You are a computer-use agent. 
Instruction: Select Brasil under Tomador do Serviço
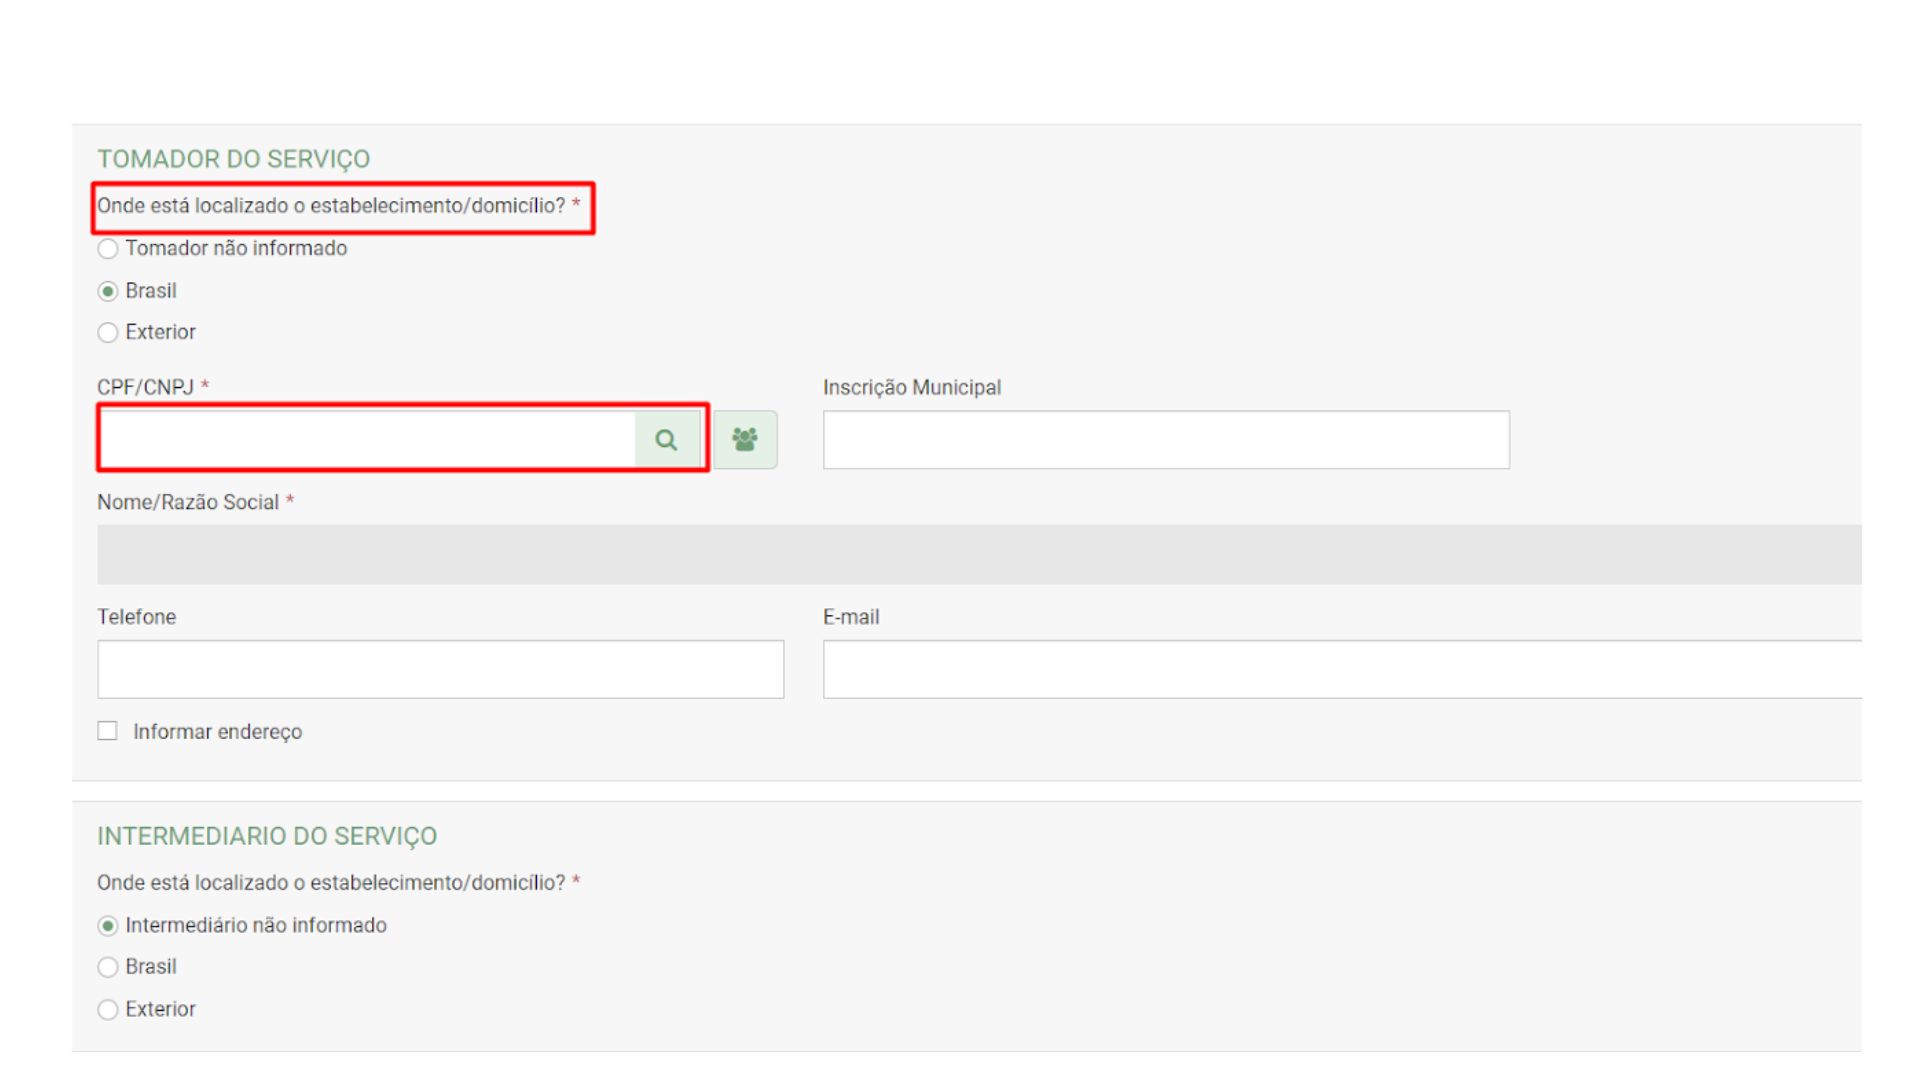(108, 292)
